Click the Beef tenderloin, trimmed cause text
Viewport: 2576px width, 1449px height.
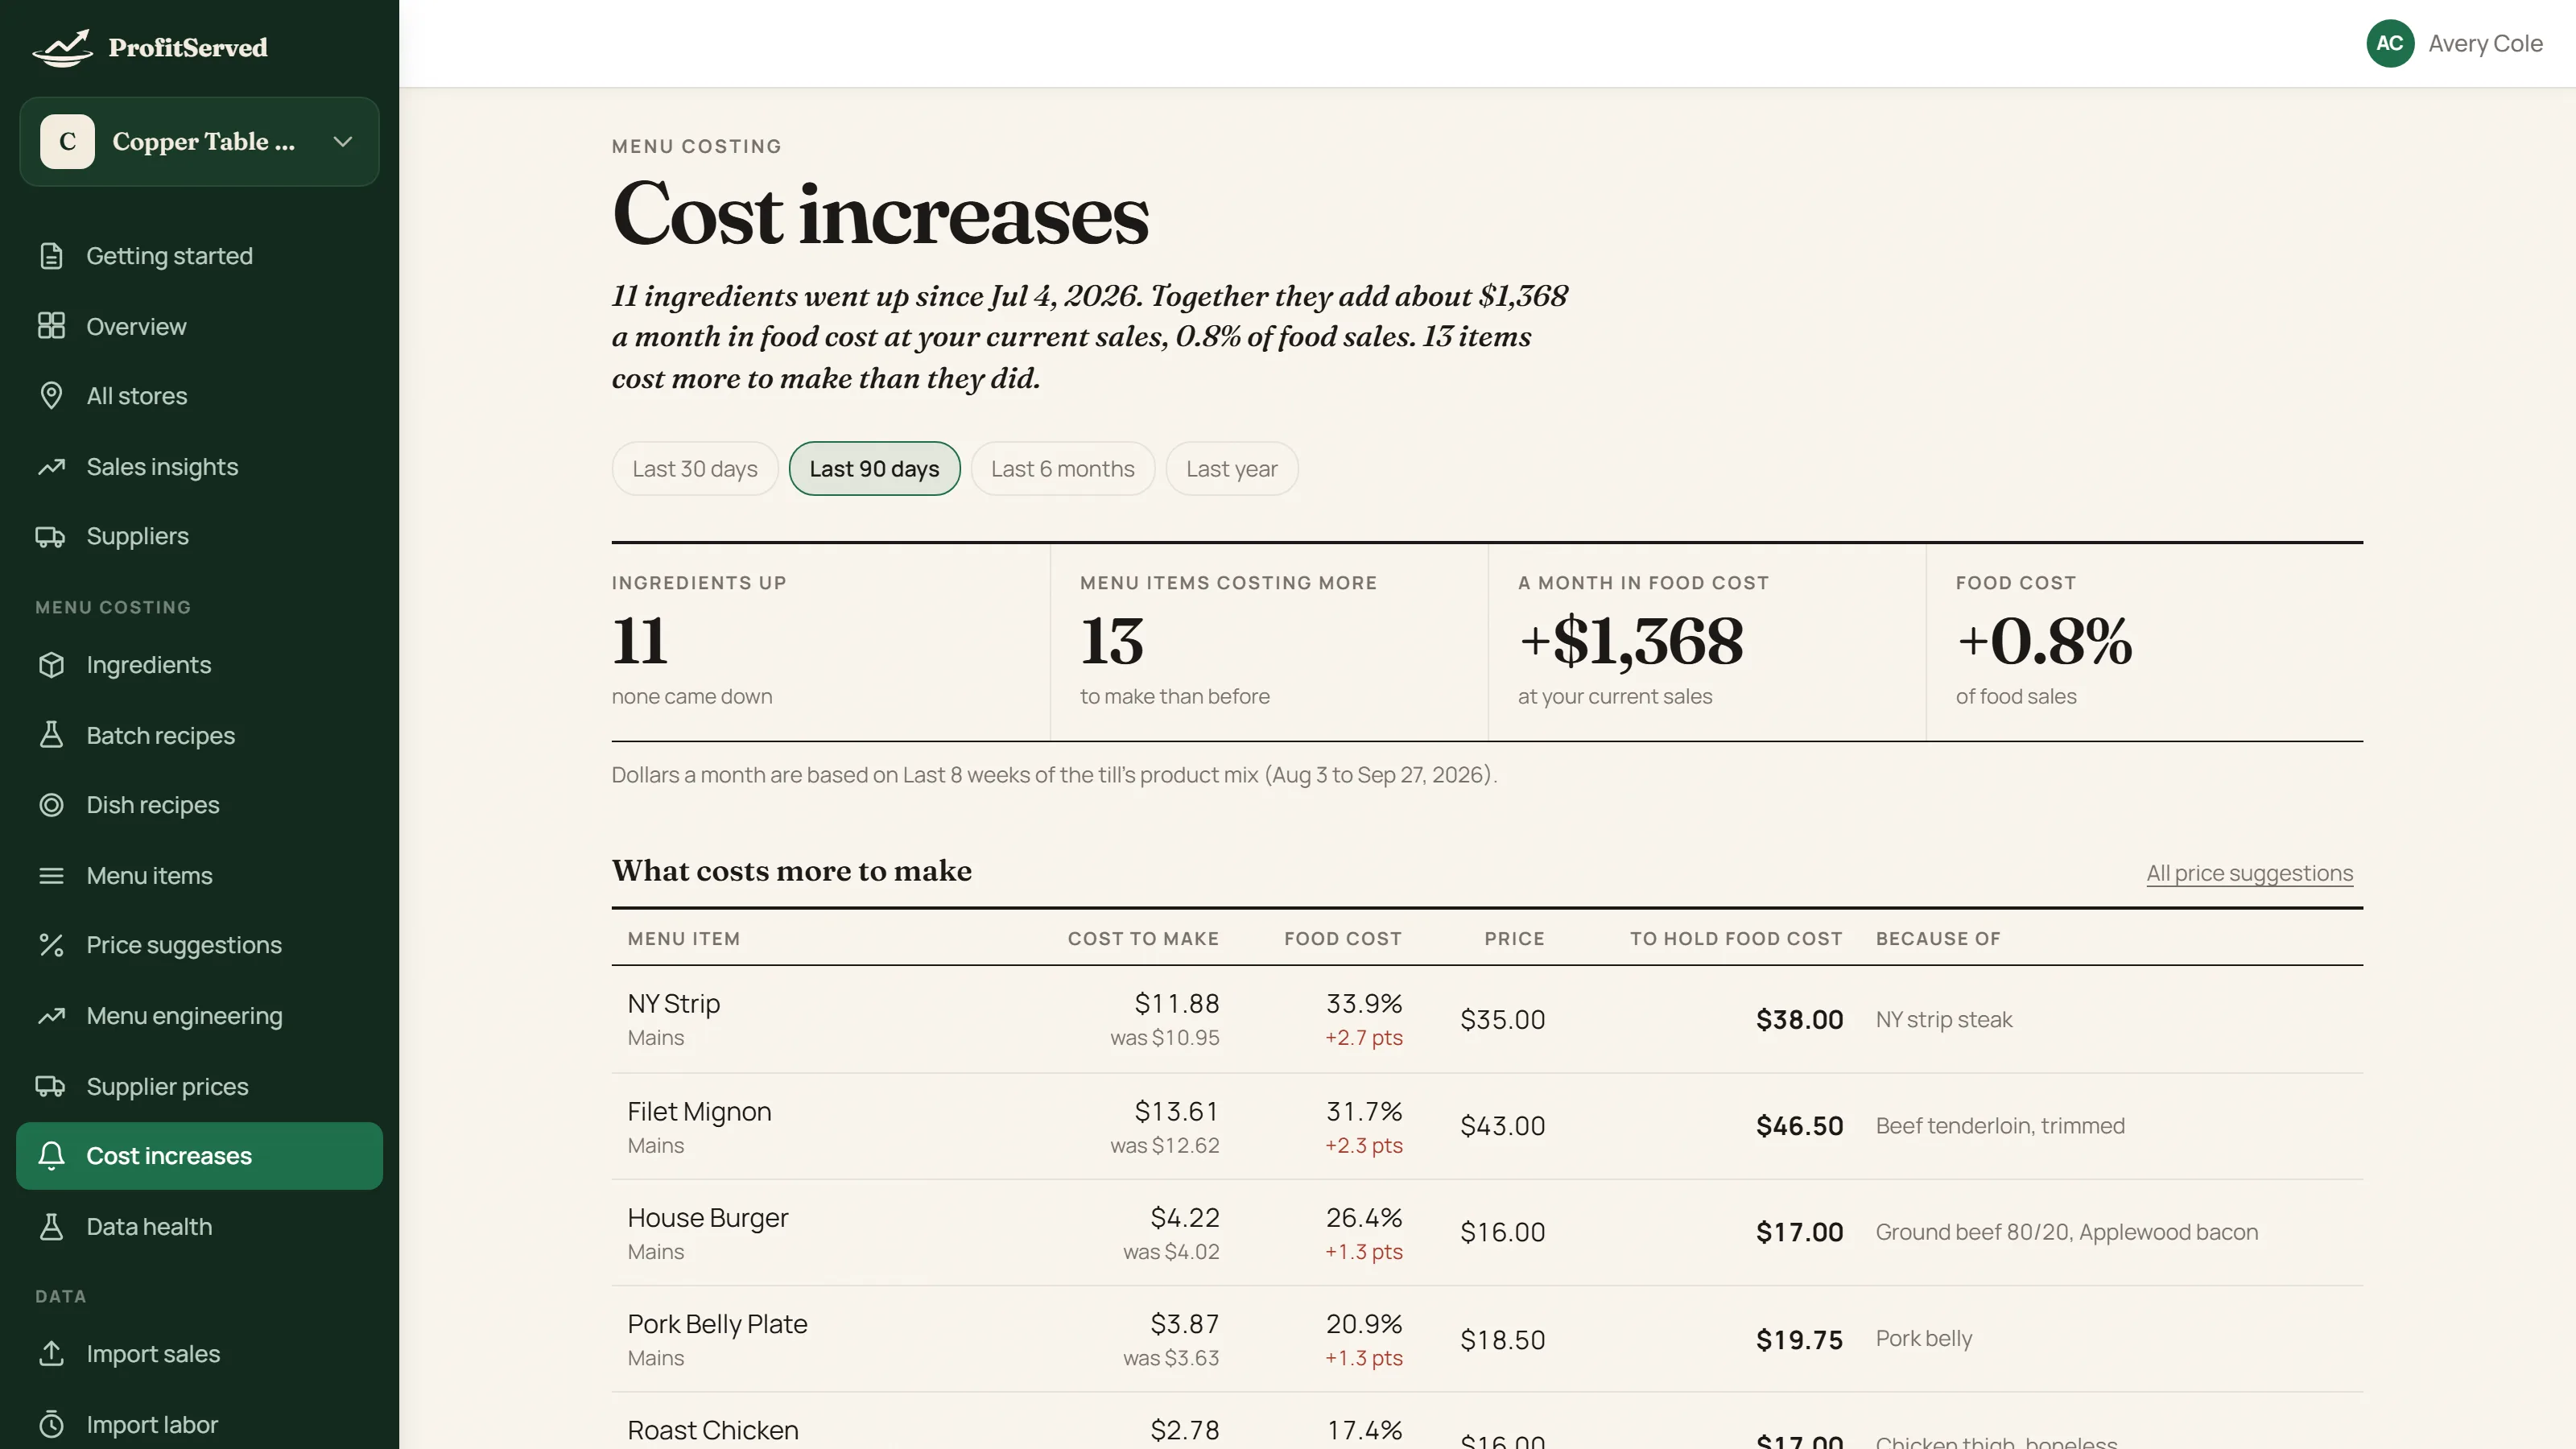point(2000,1126)
